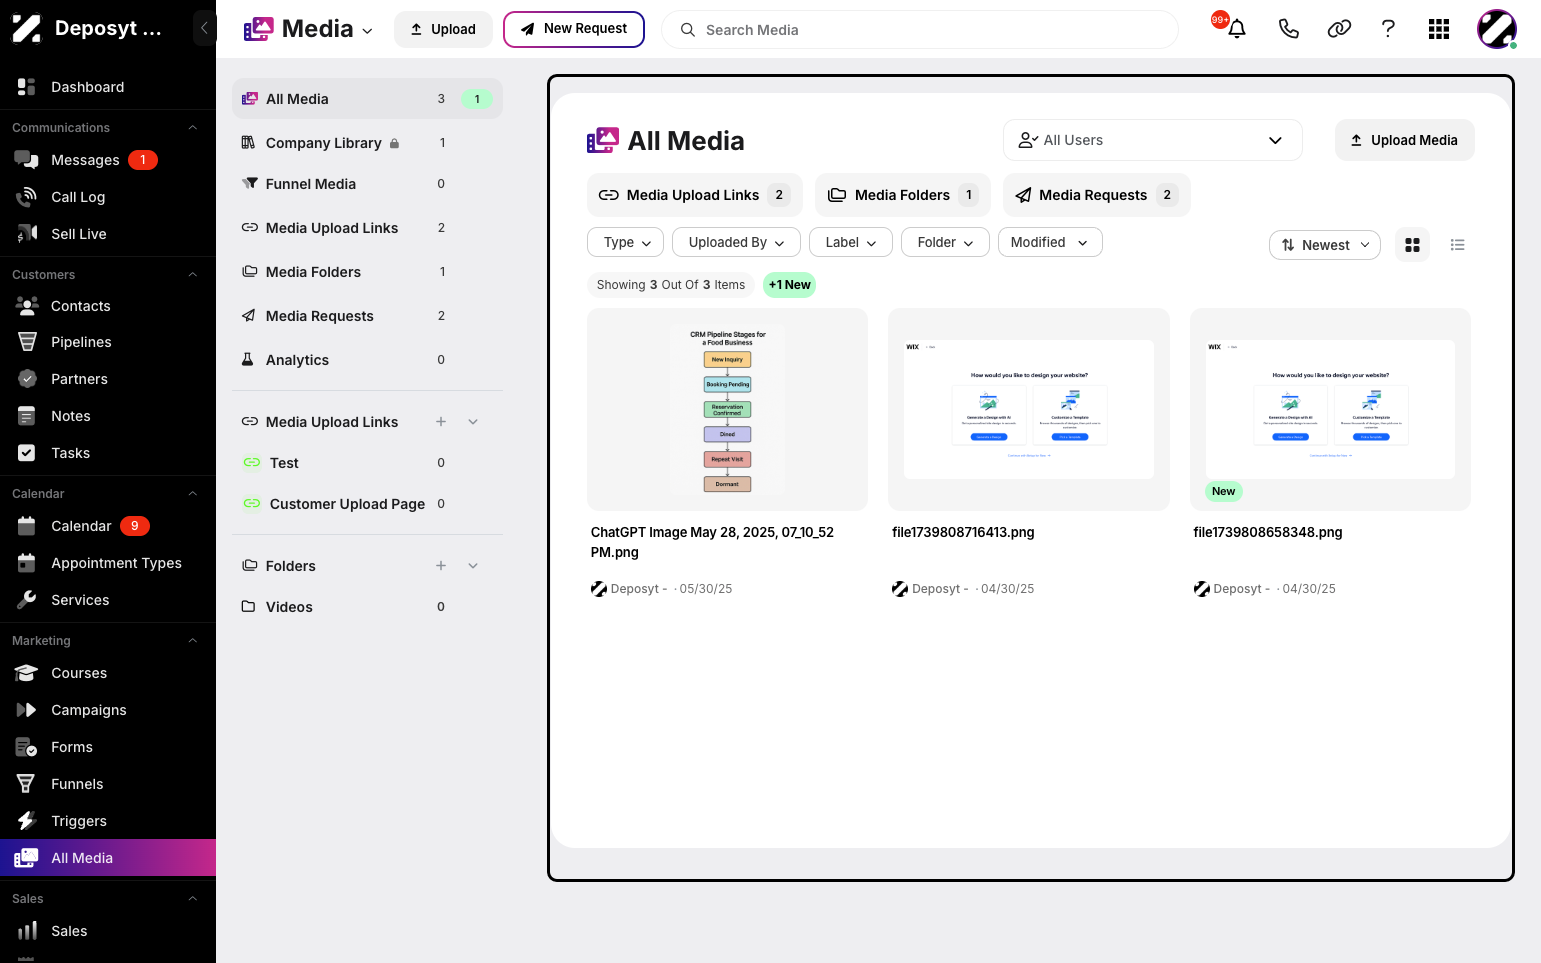Click the Services wrench icon
This screenshot has width=1541, height=963.
[27, 600]
